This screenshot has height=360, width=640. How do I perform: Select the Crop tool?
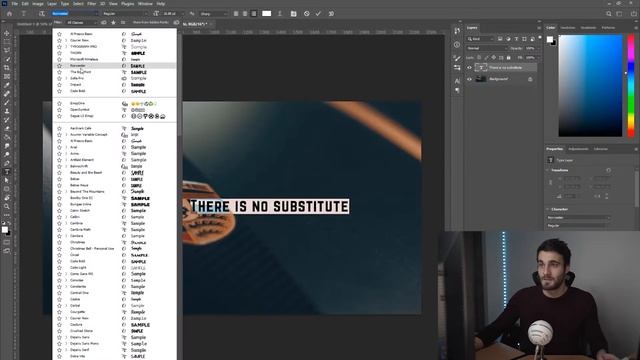point(7,68)
